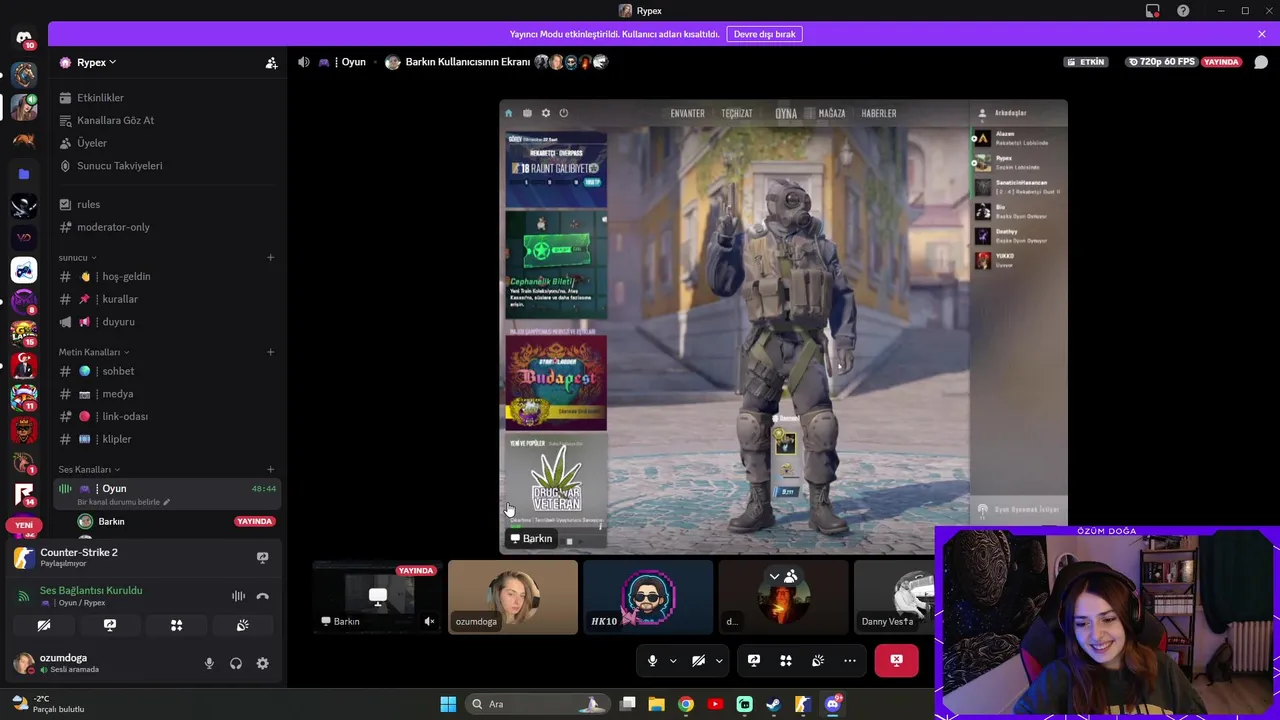Open the kurallar channel

click(x=120, y=299)
